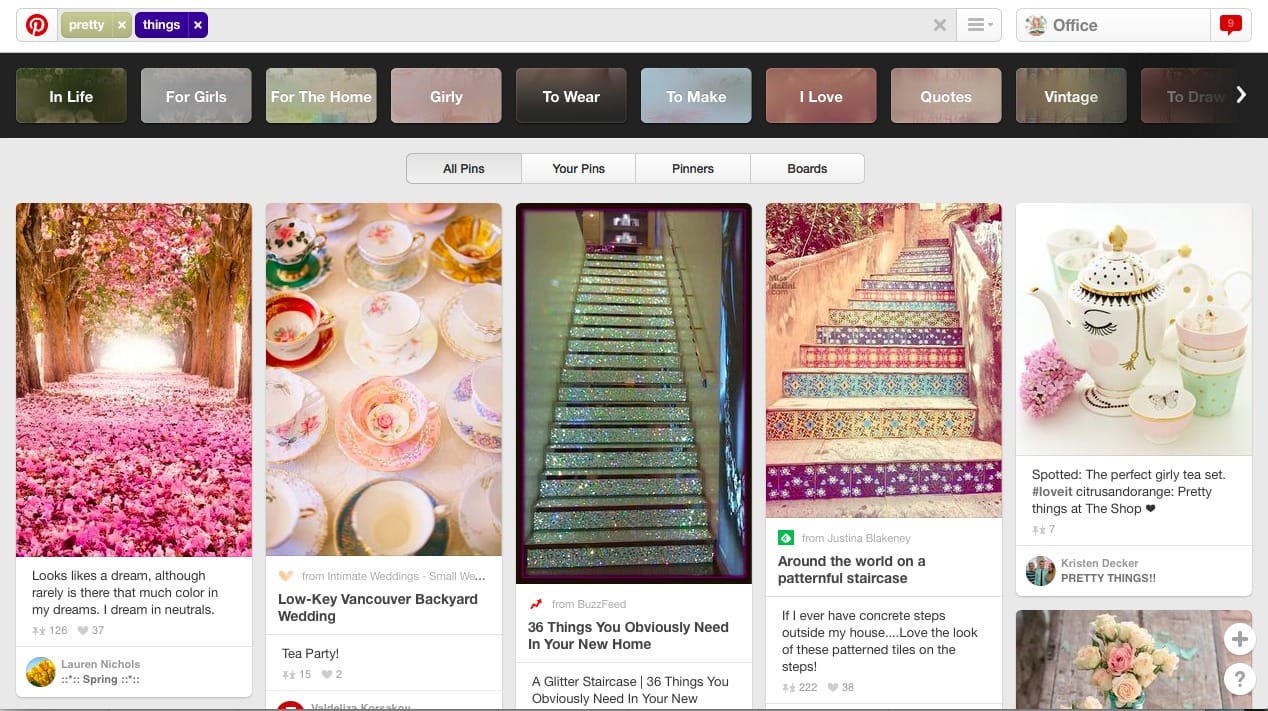
Task: Switch to the All Pins tab
Action: point(464,168)
